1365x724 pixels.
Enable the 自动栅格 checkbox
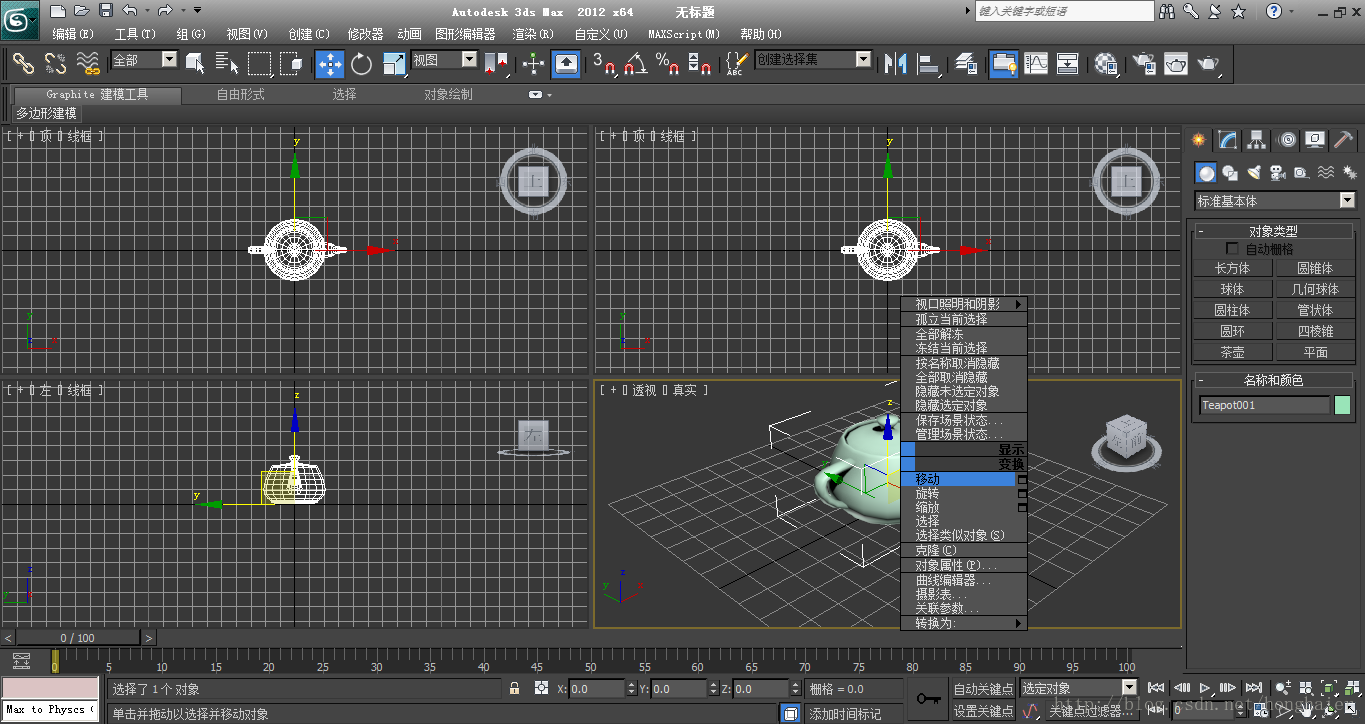1232,249
